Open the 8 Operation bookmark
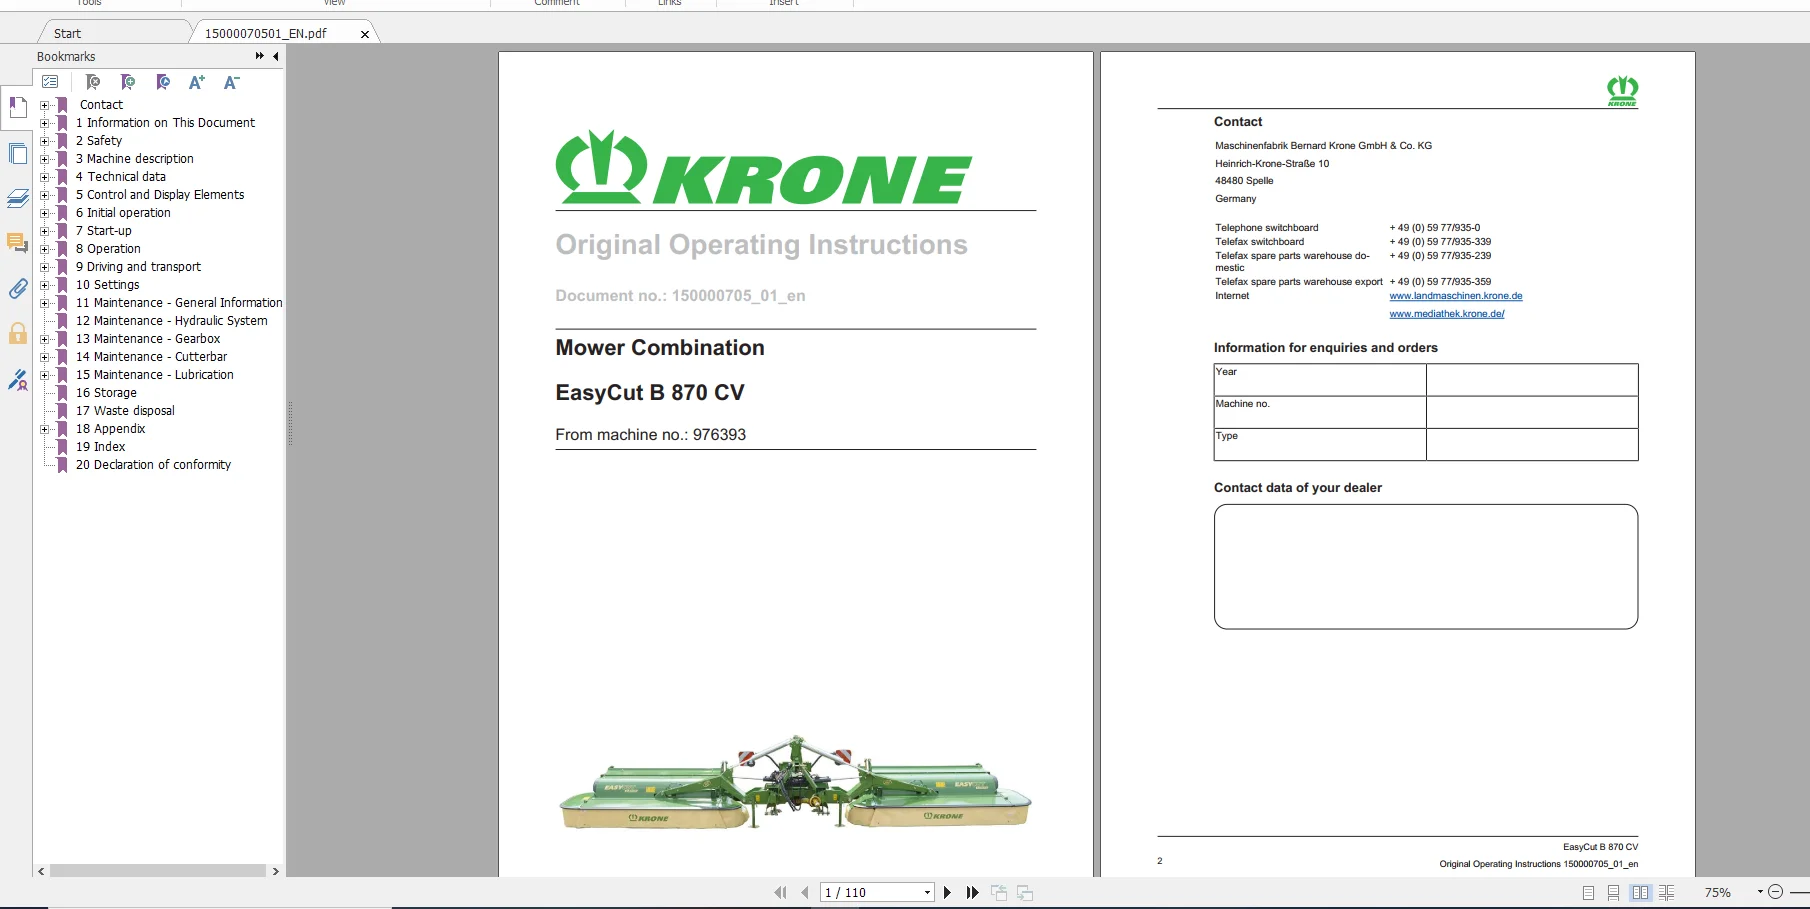This screenshot has width=1810, height=909. tap(108, 249)
